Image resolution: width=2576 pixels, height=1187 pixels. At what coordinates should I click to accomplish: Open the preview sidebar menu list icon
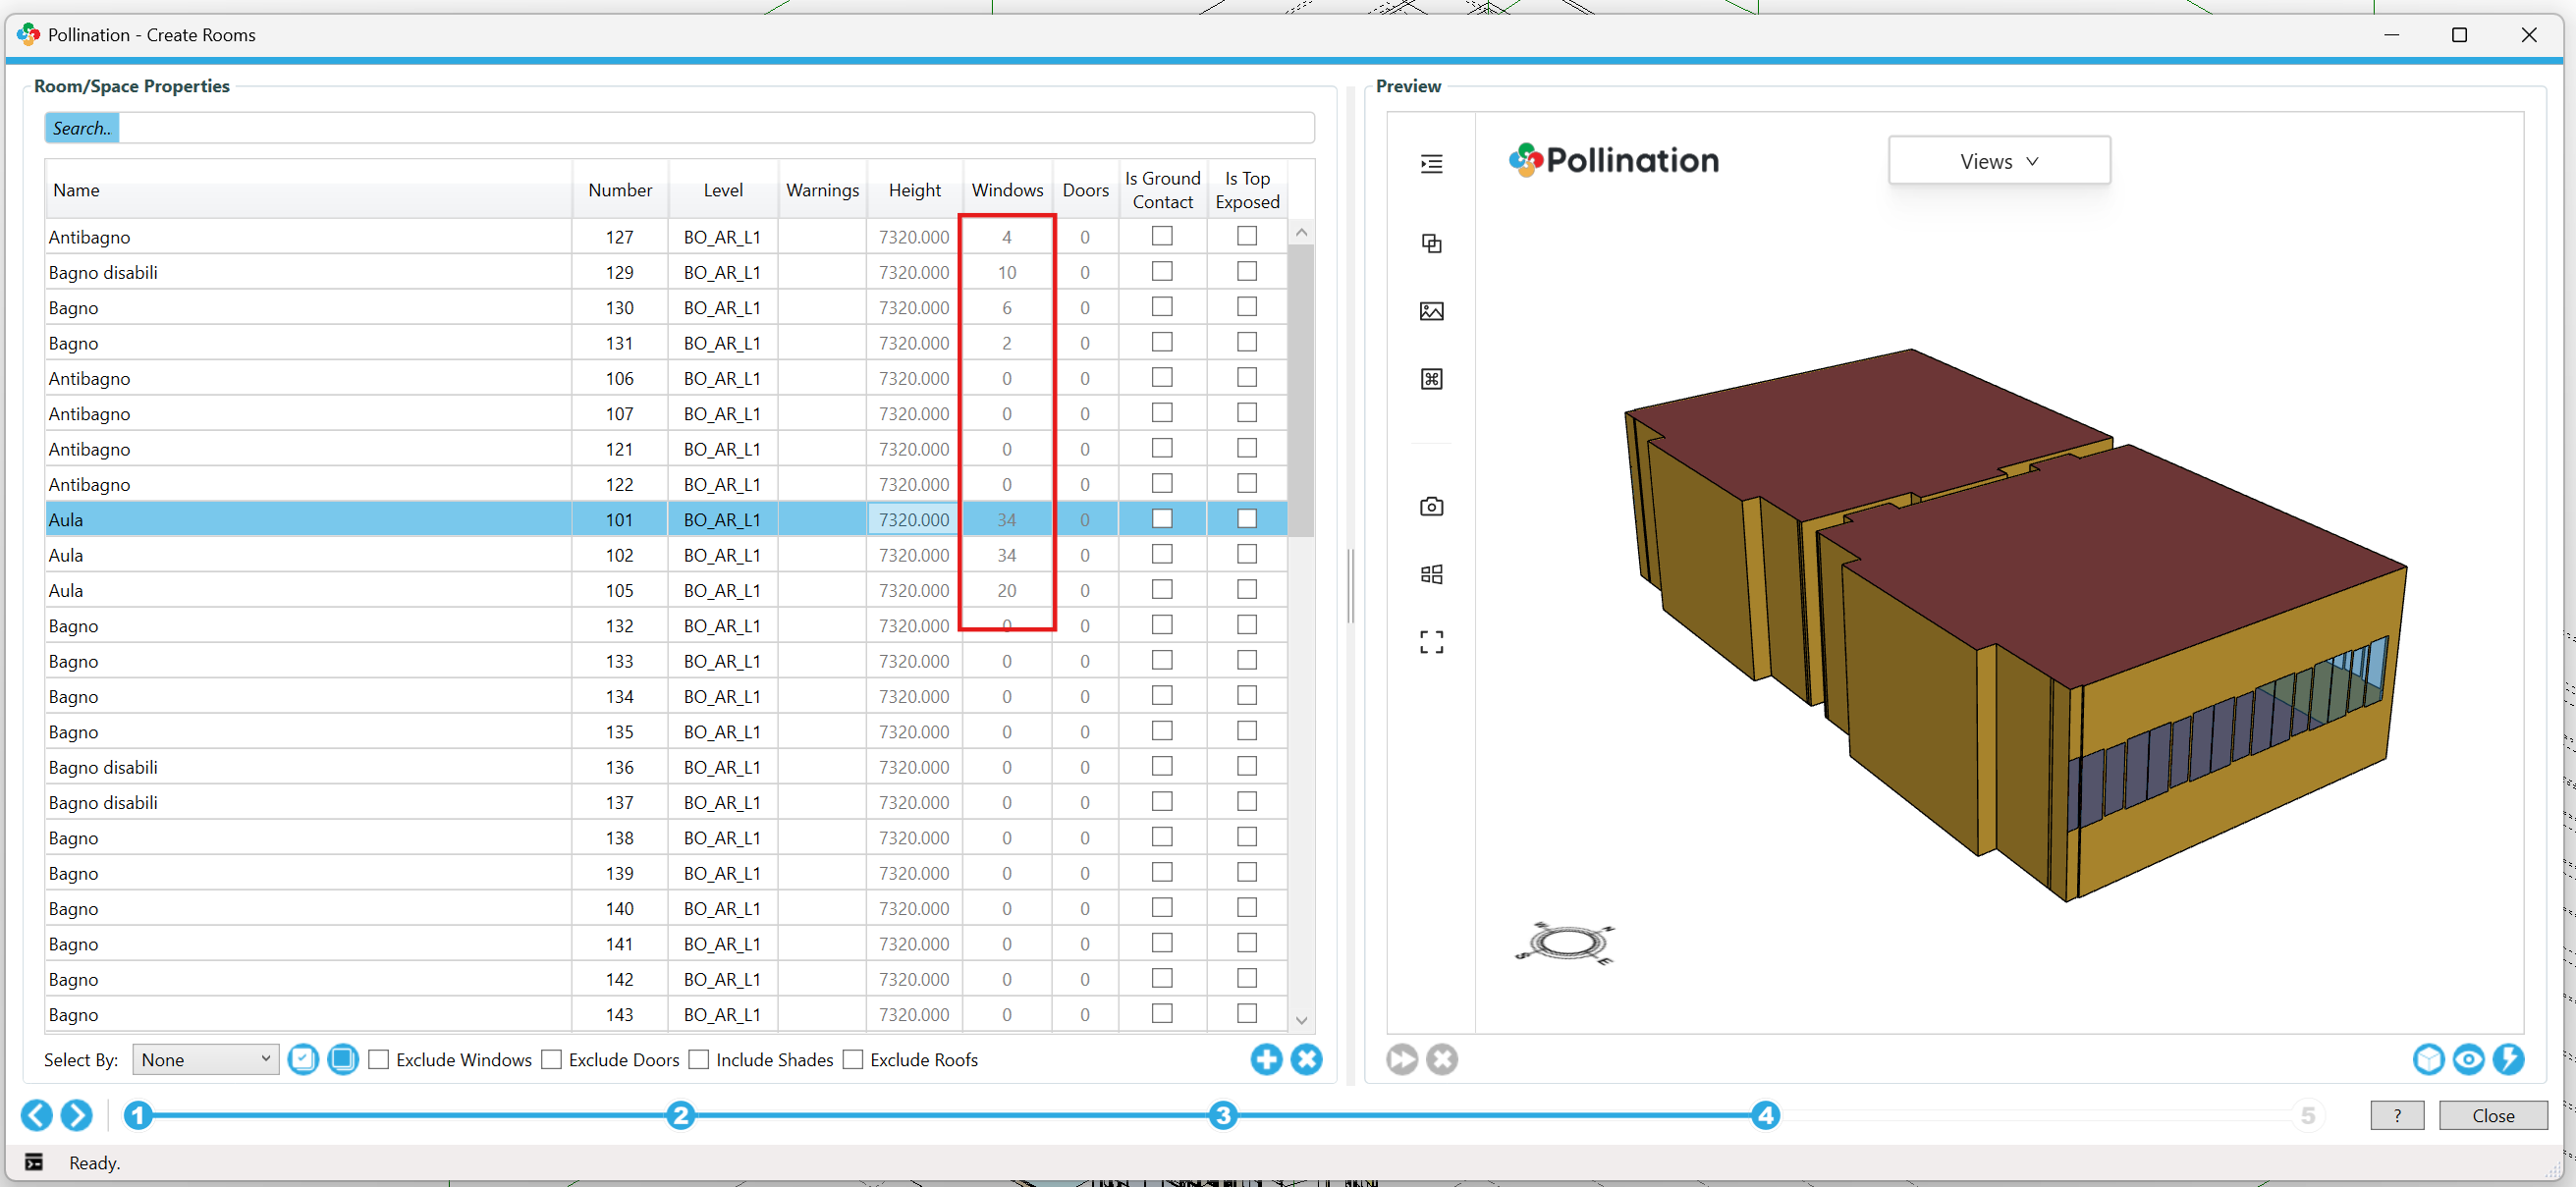[x=1431, y=164]
